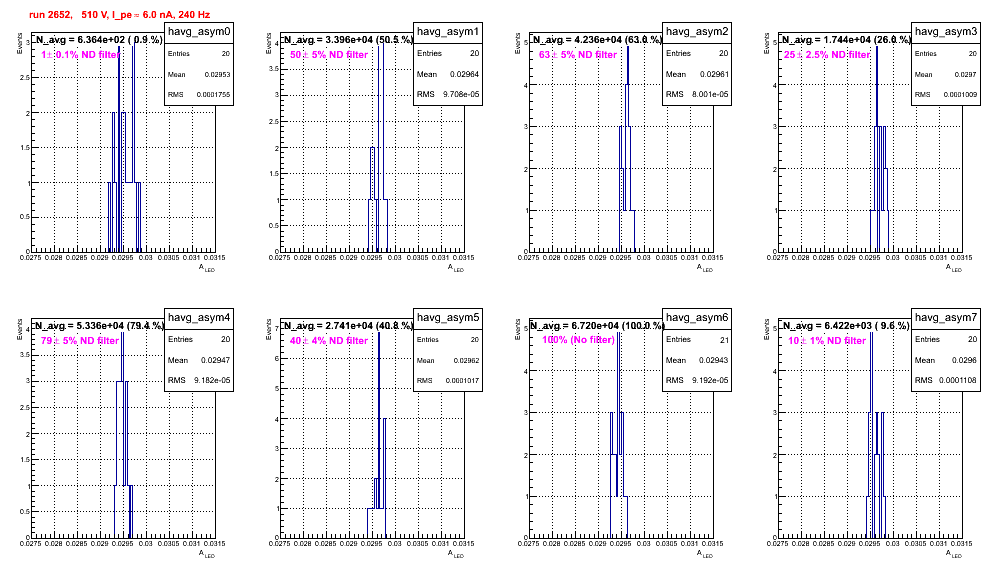
Task: Select the havg_asym6 stats box title
Action: pyautogui.click(x=697, y=317)
